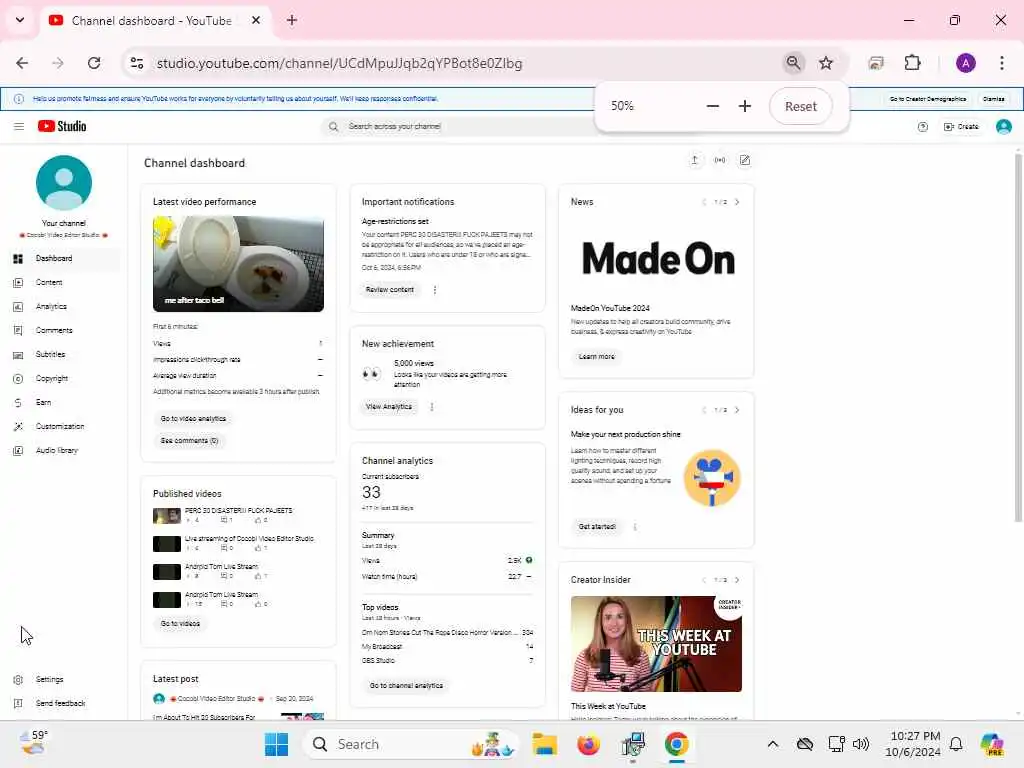This screenshot has width=1024, height=768.
Task: Click Get started in Ideas for you
Action: tap(597, 526)
